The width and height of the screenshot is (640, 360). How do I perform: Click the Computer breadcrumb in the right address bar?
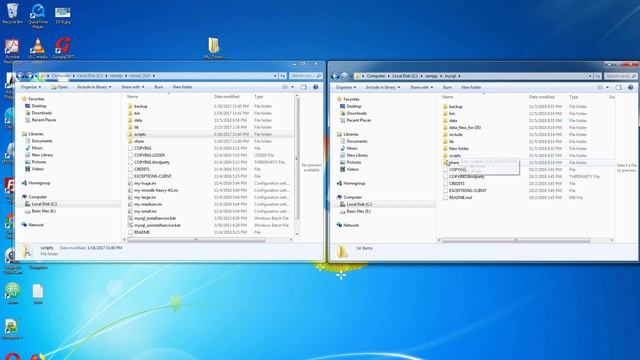376,76
